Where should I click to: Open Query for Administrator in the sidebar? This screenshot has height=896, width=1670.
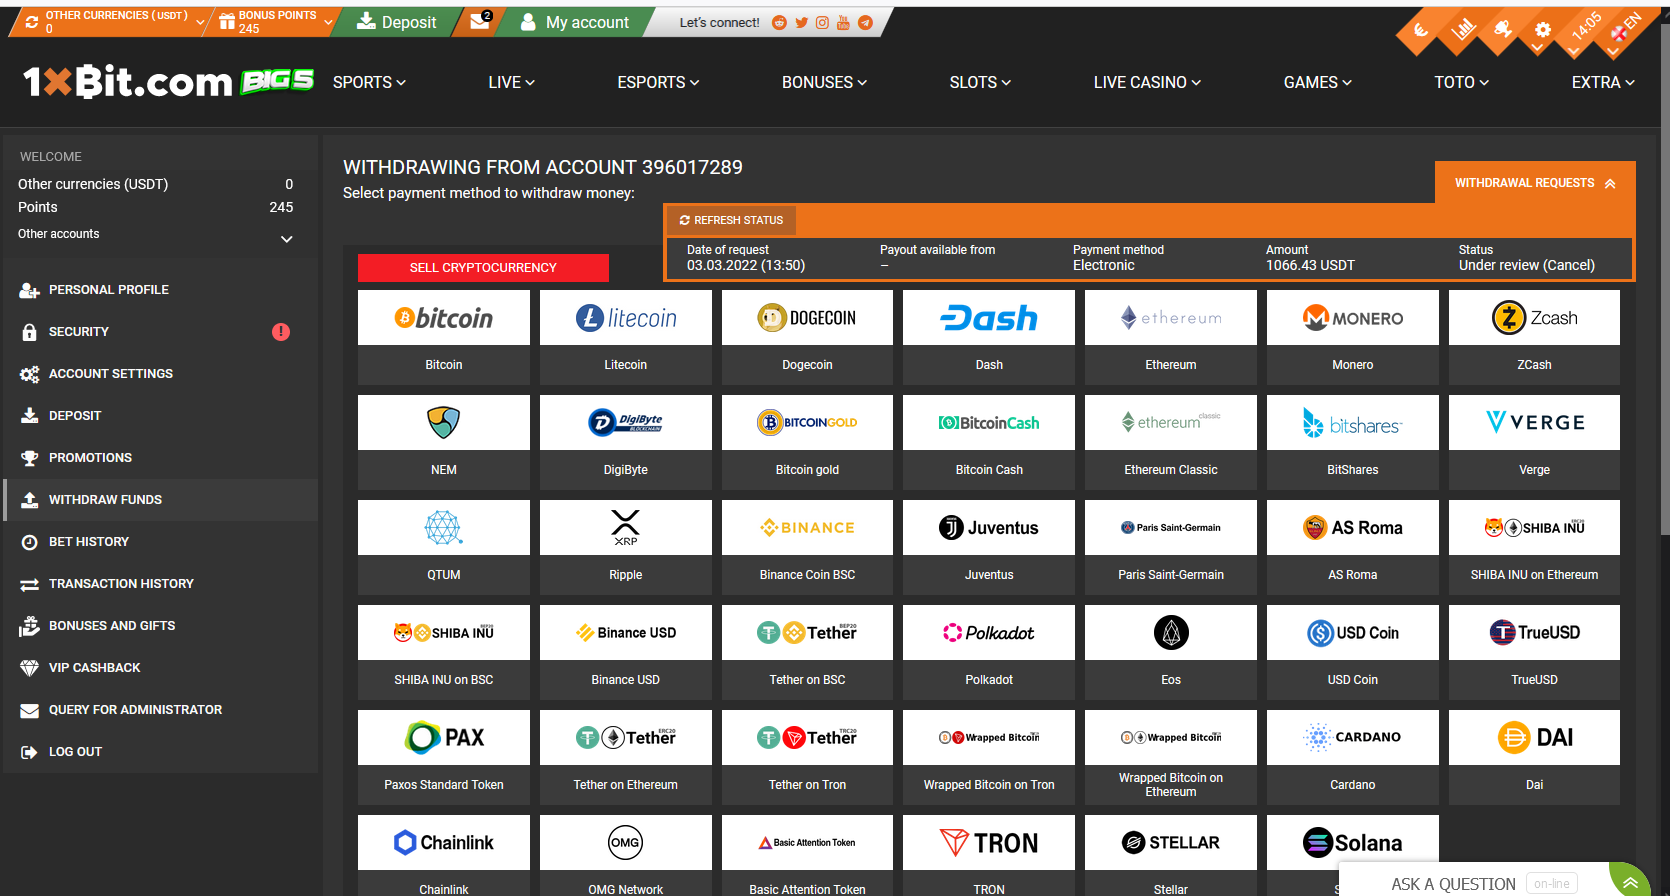(161, 710)
